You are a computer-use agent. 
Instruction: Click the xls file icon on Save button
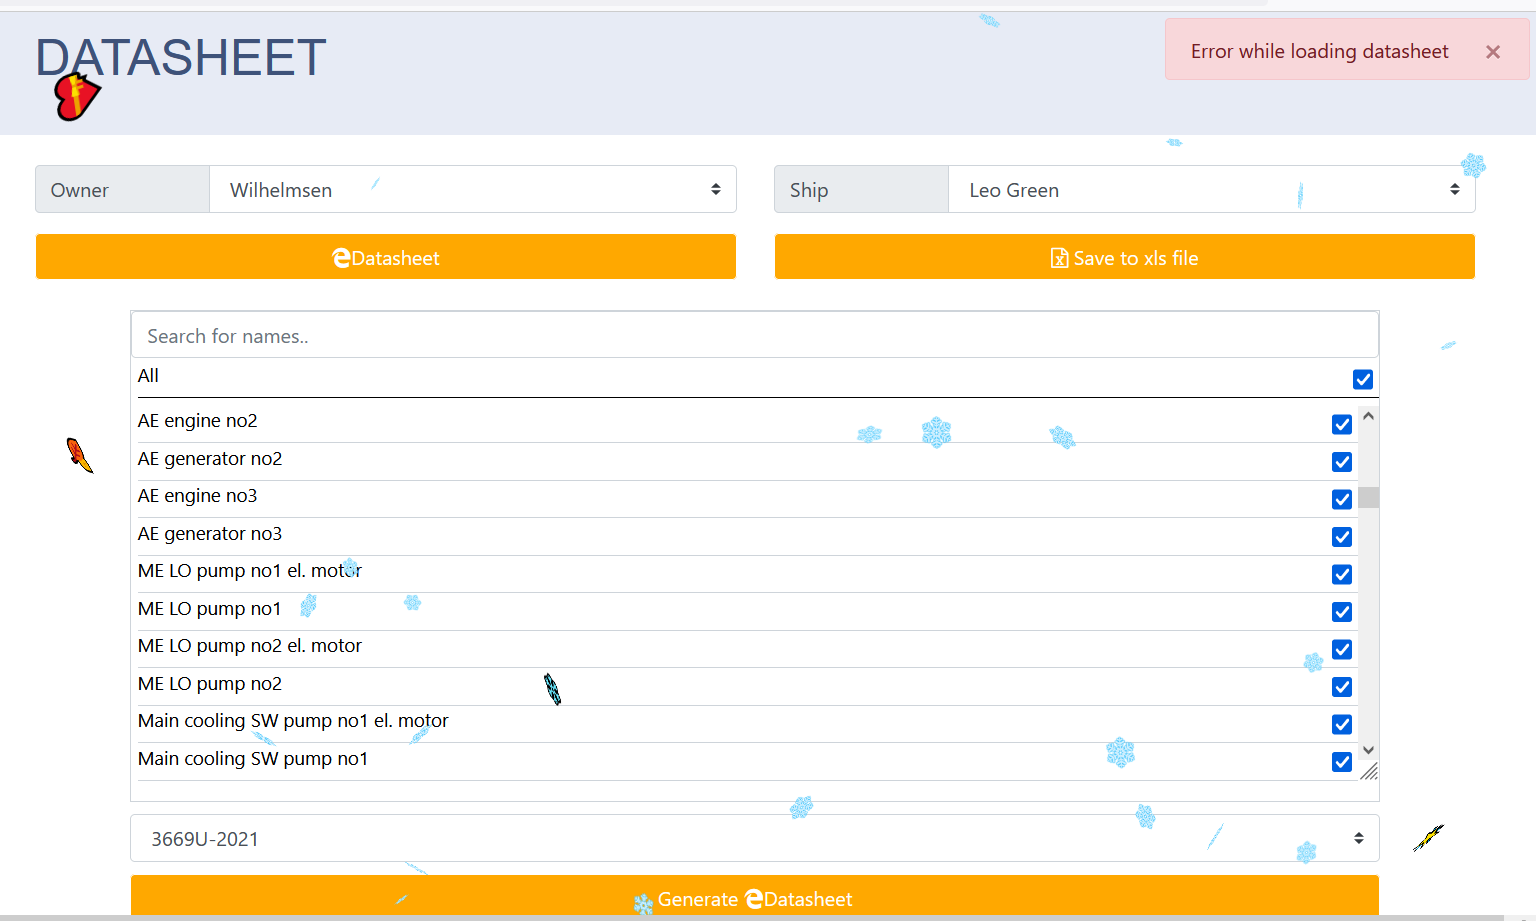(x=1059, y=258)
